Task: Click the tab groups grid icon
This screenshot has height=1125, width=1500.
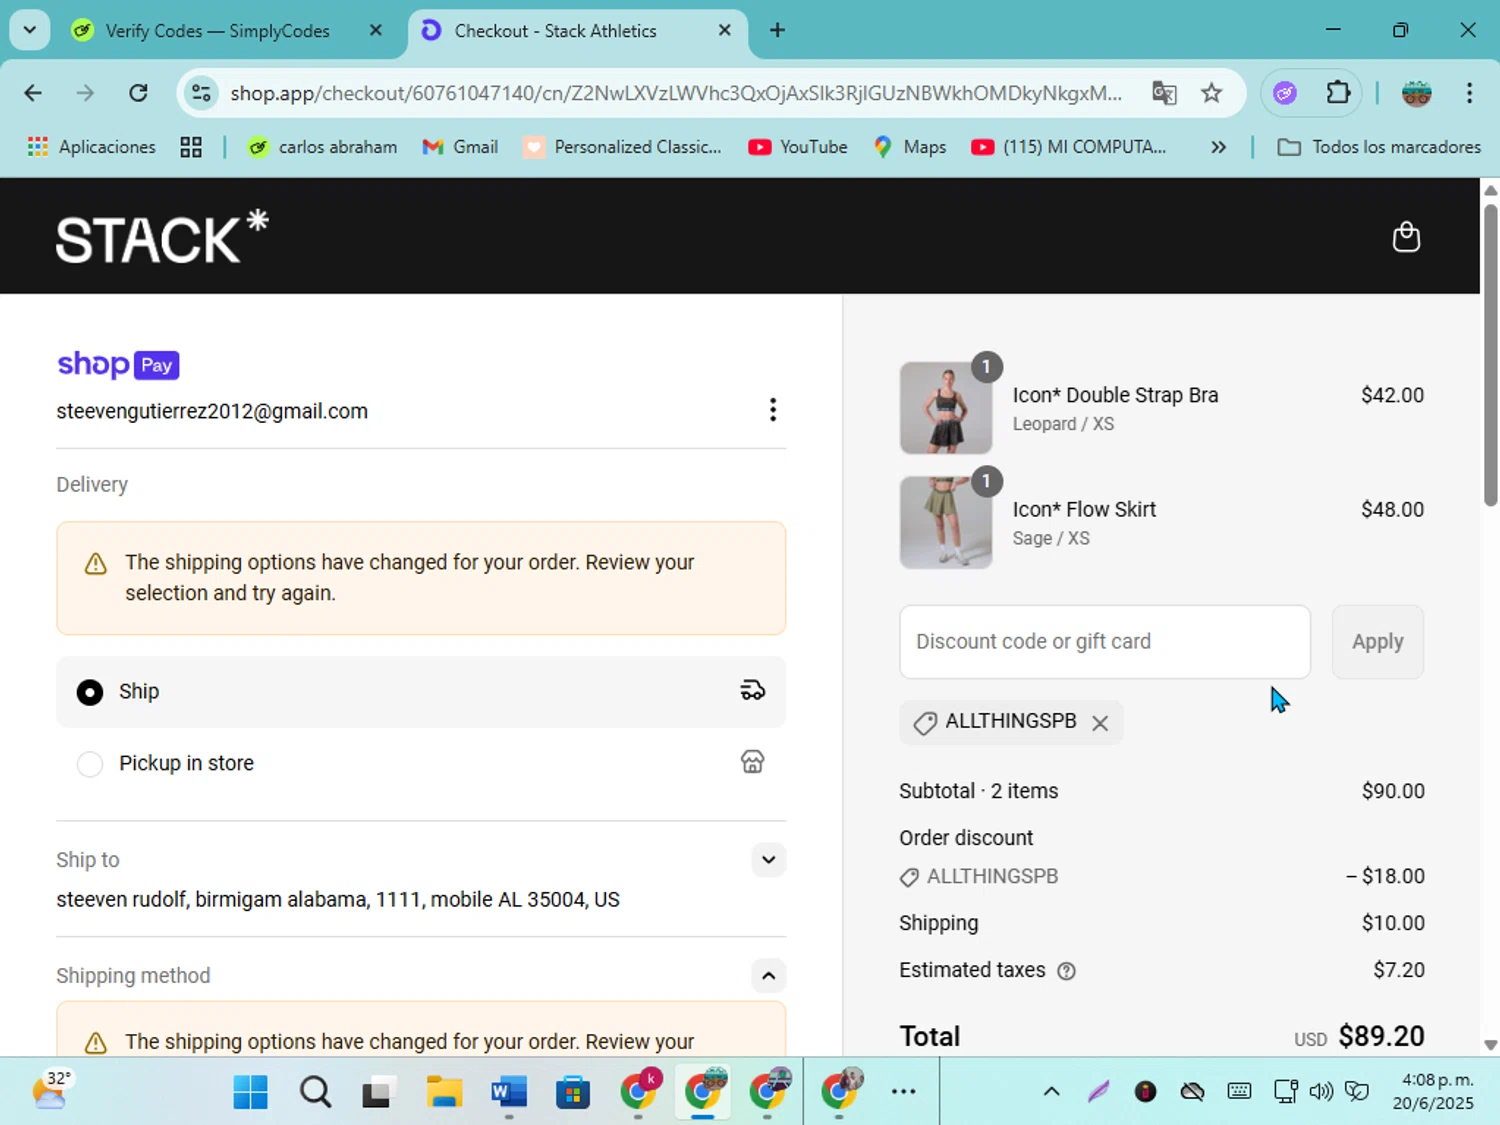Action: 191,147
